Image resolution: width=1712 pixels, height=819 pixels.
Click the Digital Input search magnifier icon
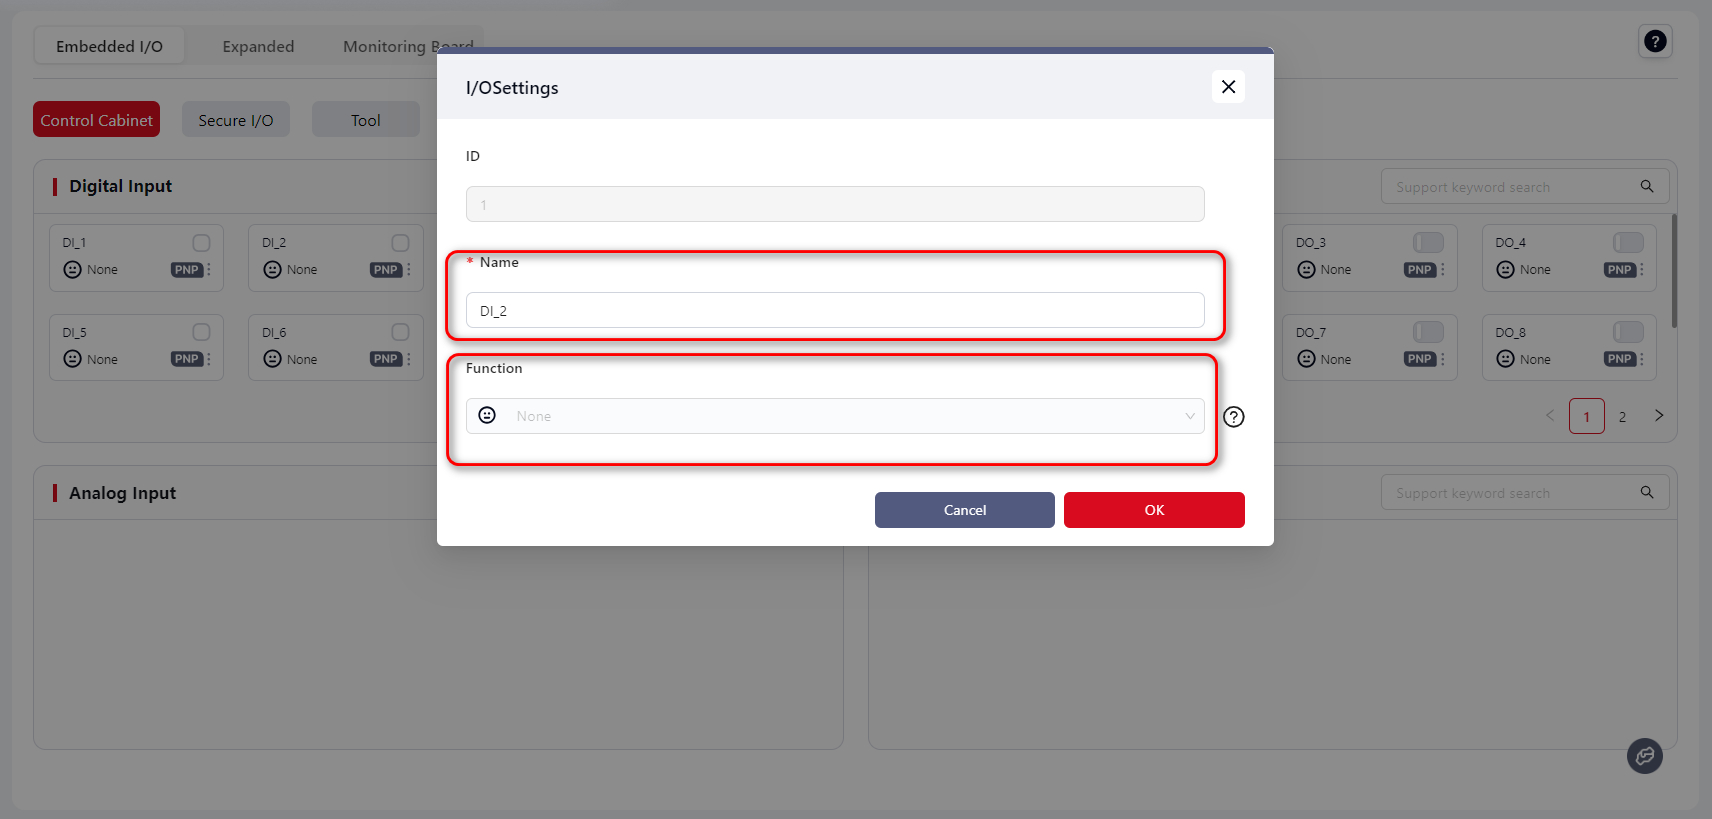click(x=1647, y=186)
